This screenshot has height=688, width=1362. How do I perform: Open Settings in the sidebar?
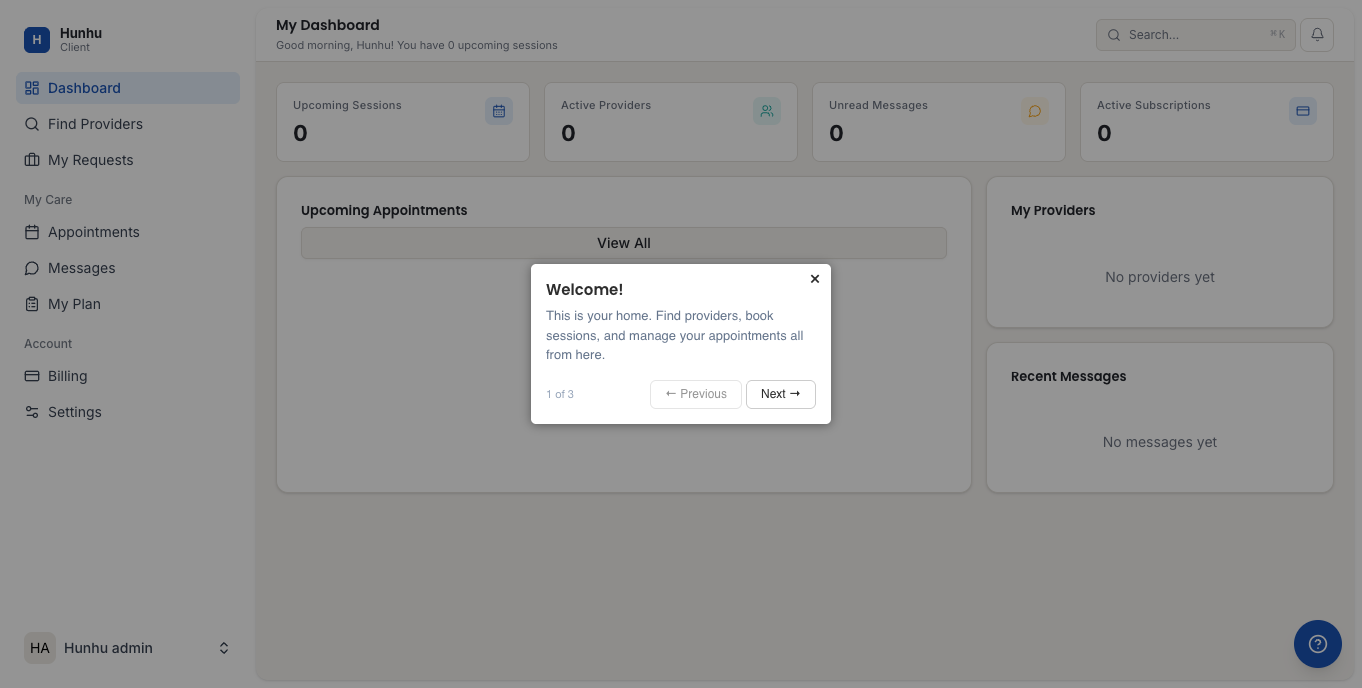(128, 412)
